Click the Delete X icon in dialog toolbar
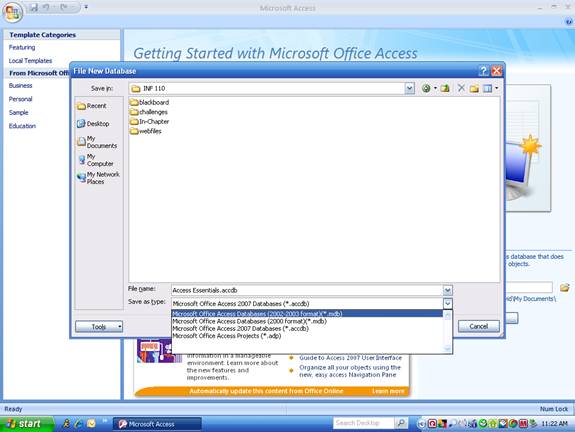 (461, 88)
